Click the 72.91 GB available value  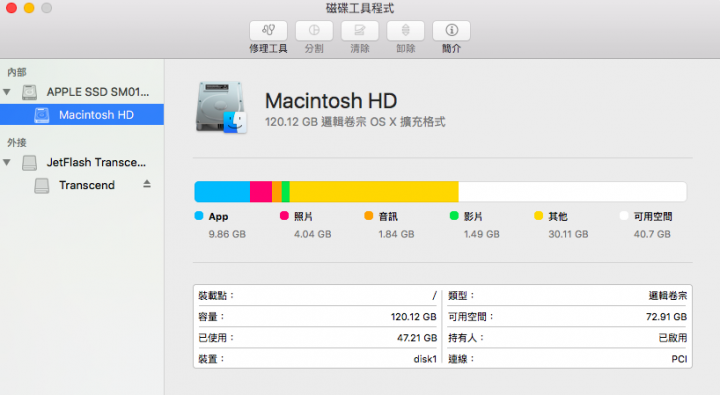tap(666, 317)
